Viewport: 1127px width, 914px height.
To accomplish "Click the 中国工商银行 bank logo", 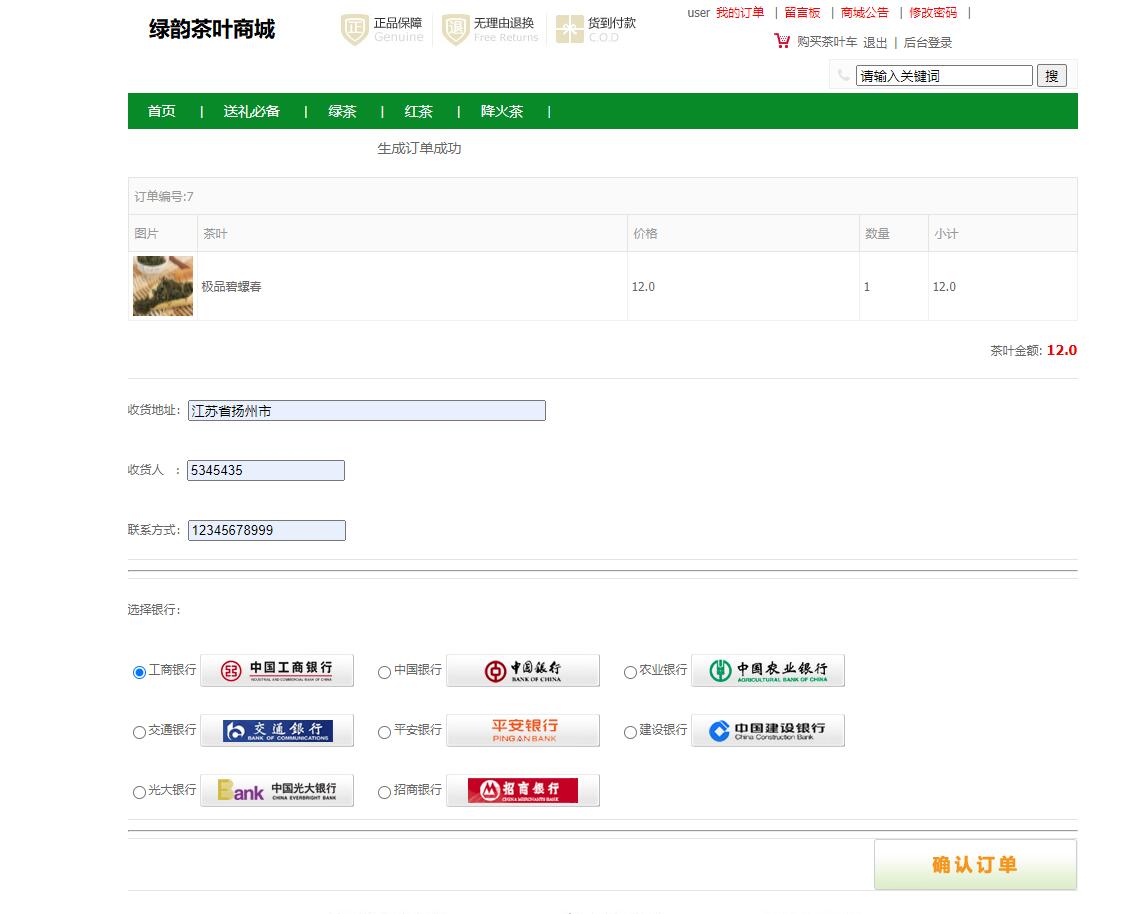I will [275, 670].
